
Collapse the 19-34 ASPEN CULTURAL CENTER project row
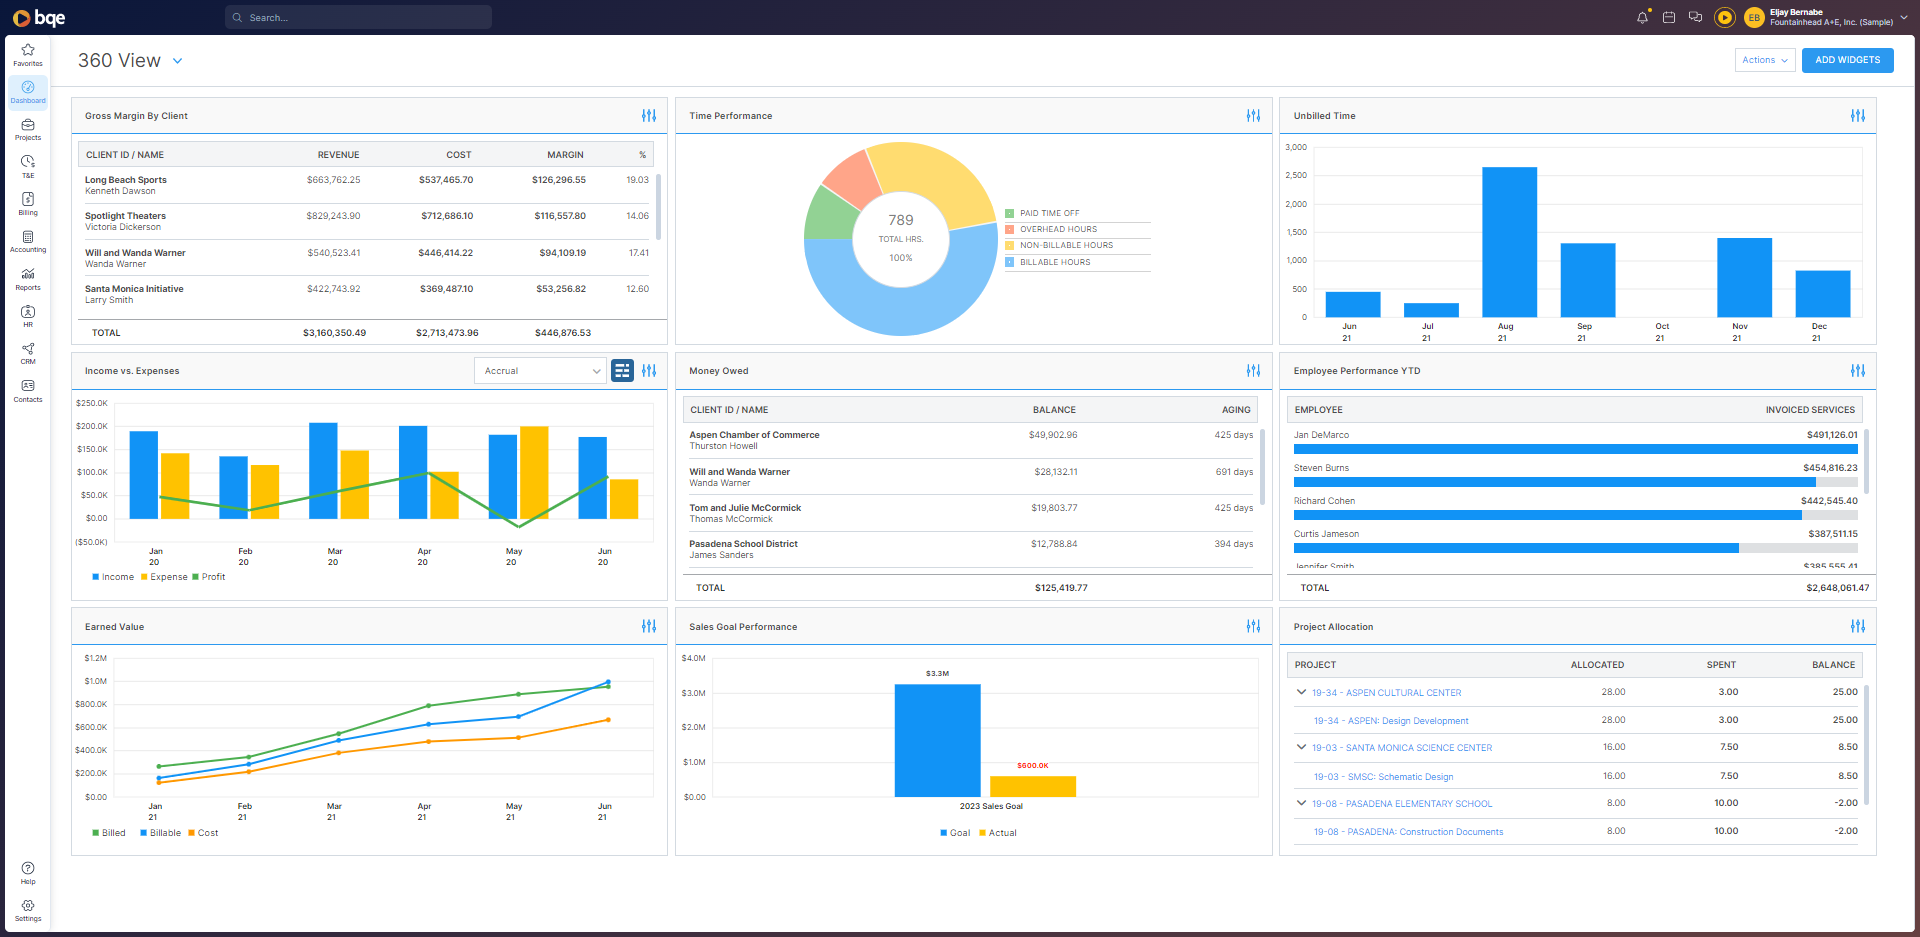click(1301, 692)
